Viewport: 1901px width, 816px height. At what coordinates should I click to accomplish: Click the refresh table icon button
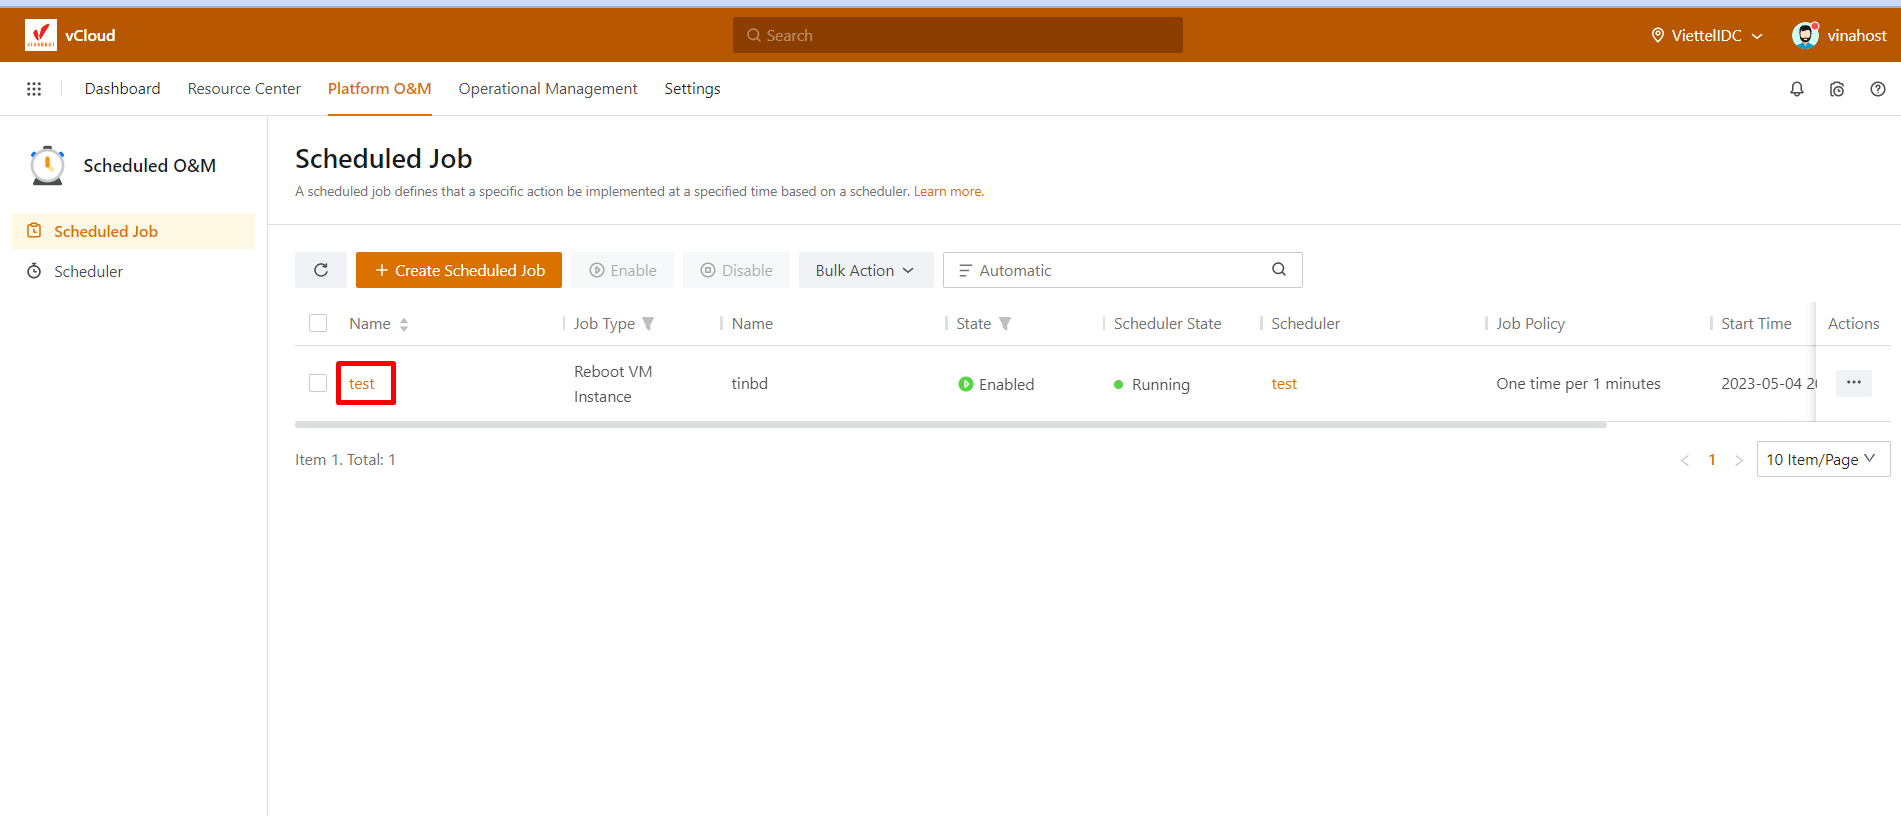click(x=321, y=270)
